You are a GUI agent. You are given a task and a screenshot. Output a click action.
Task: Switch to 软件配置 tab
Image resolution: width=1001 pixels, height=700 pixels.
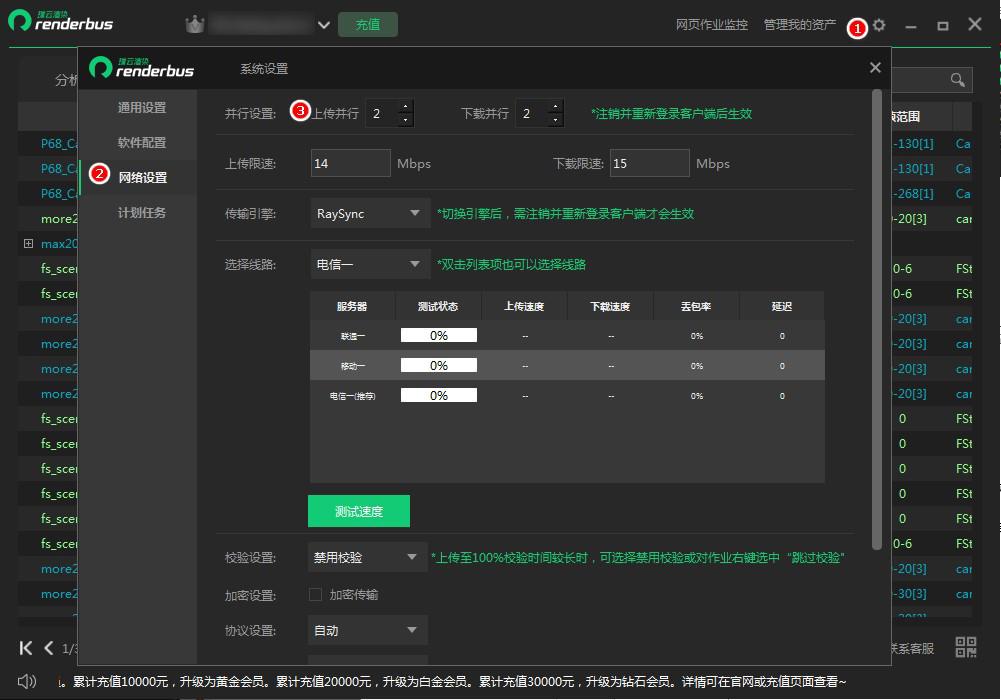[x=142, y=143]
